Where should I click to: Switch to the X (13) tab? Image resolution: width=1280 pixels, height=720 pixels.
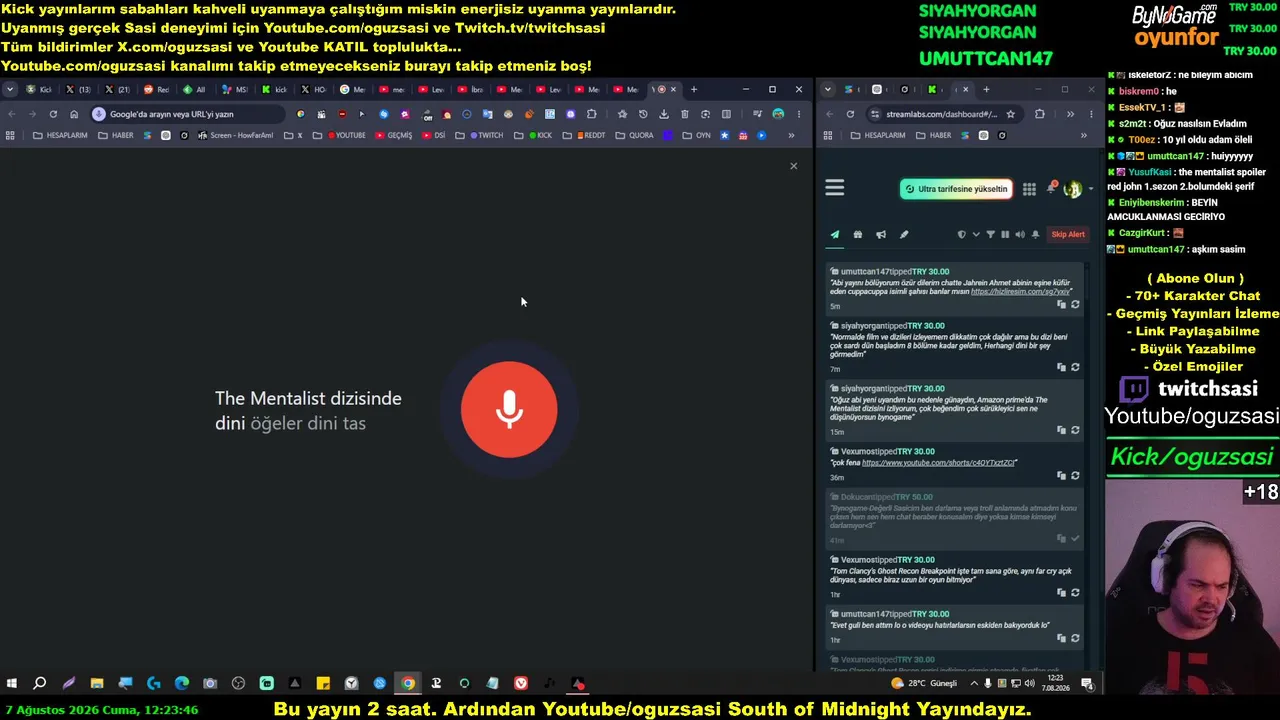(79, 89)
